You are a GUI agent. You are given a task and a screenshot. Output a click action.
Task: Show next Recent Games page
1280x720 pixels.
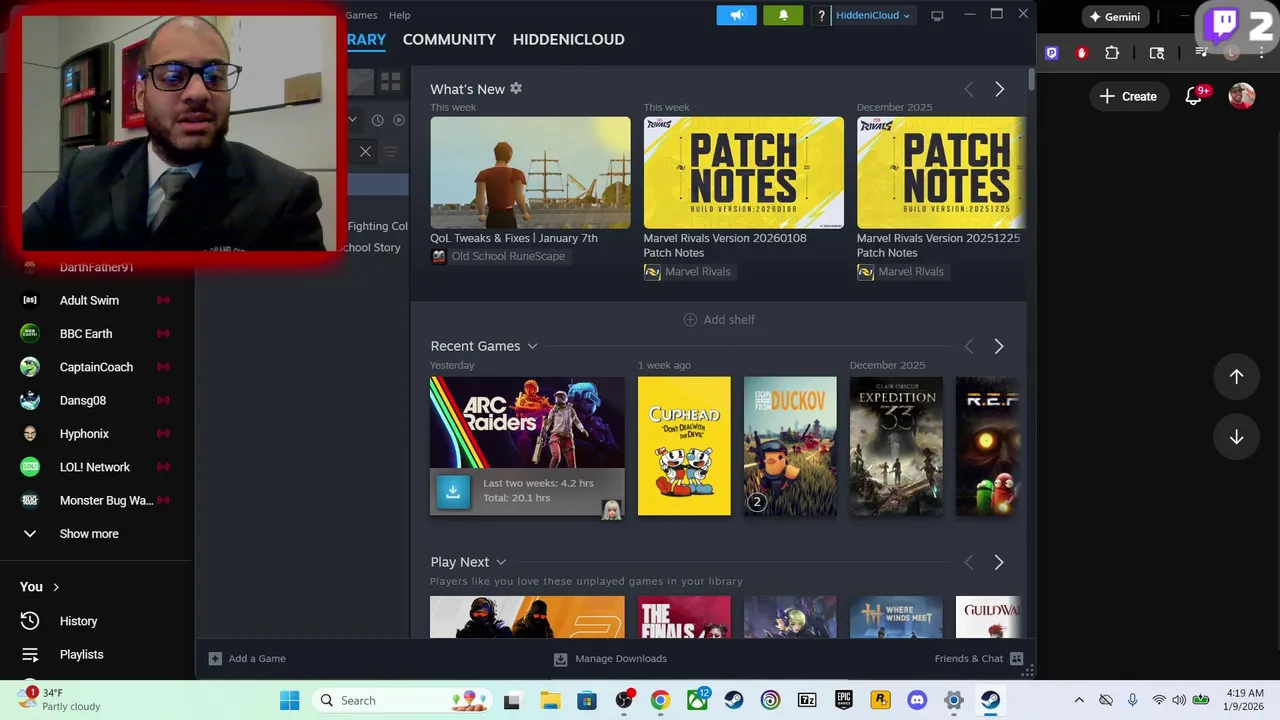[998, 346]
